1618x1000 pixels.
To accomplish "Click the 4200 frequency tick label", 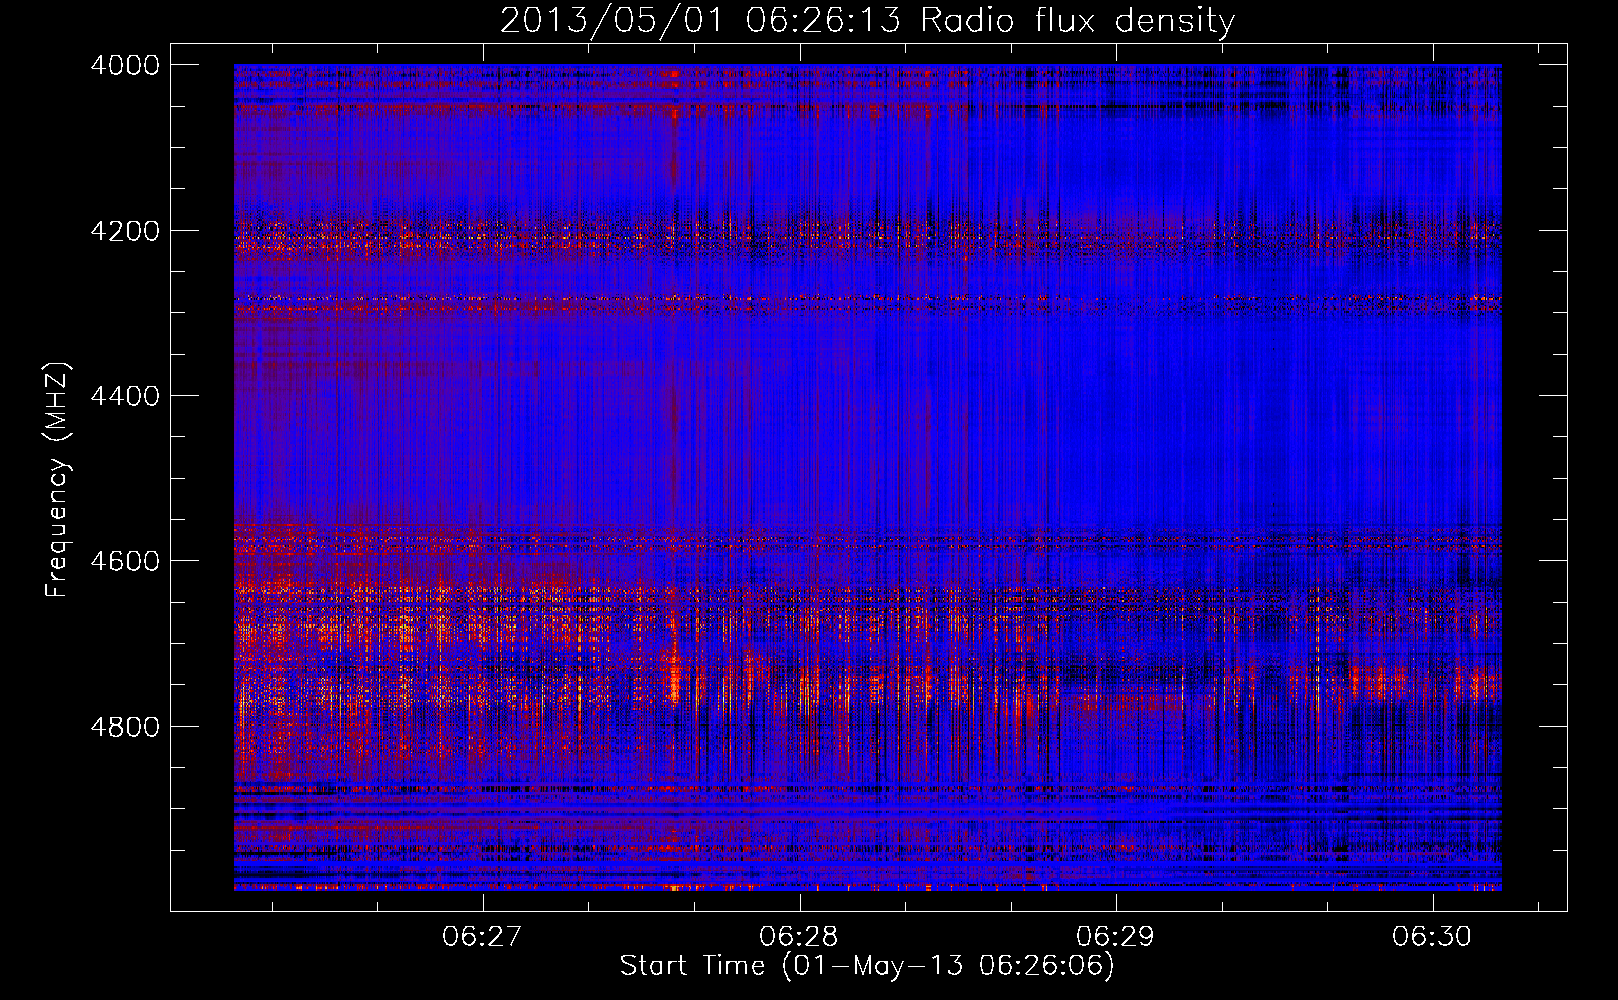I will pyautogui.click(x=125, y=231).
